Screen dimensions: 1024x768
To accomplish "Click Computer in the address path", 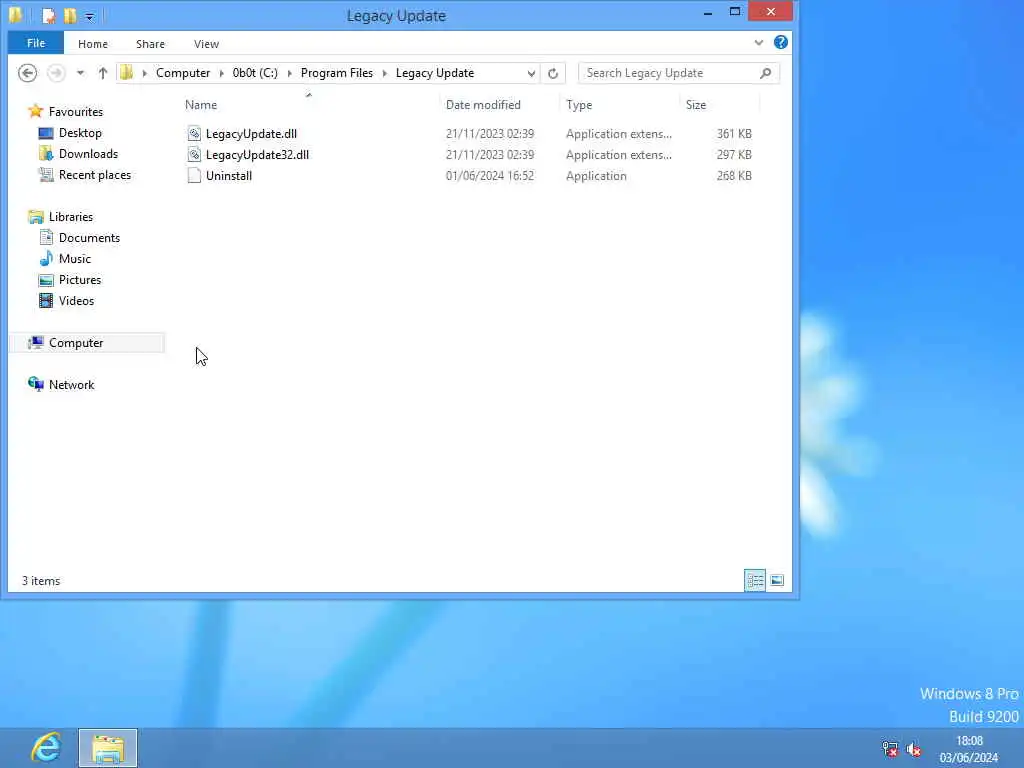I will [183, 72].
